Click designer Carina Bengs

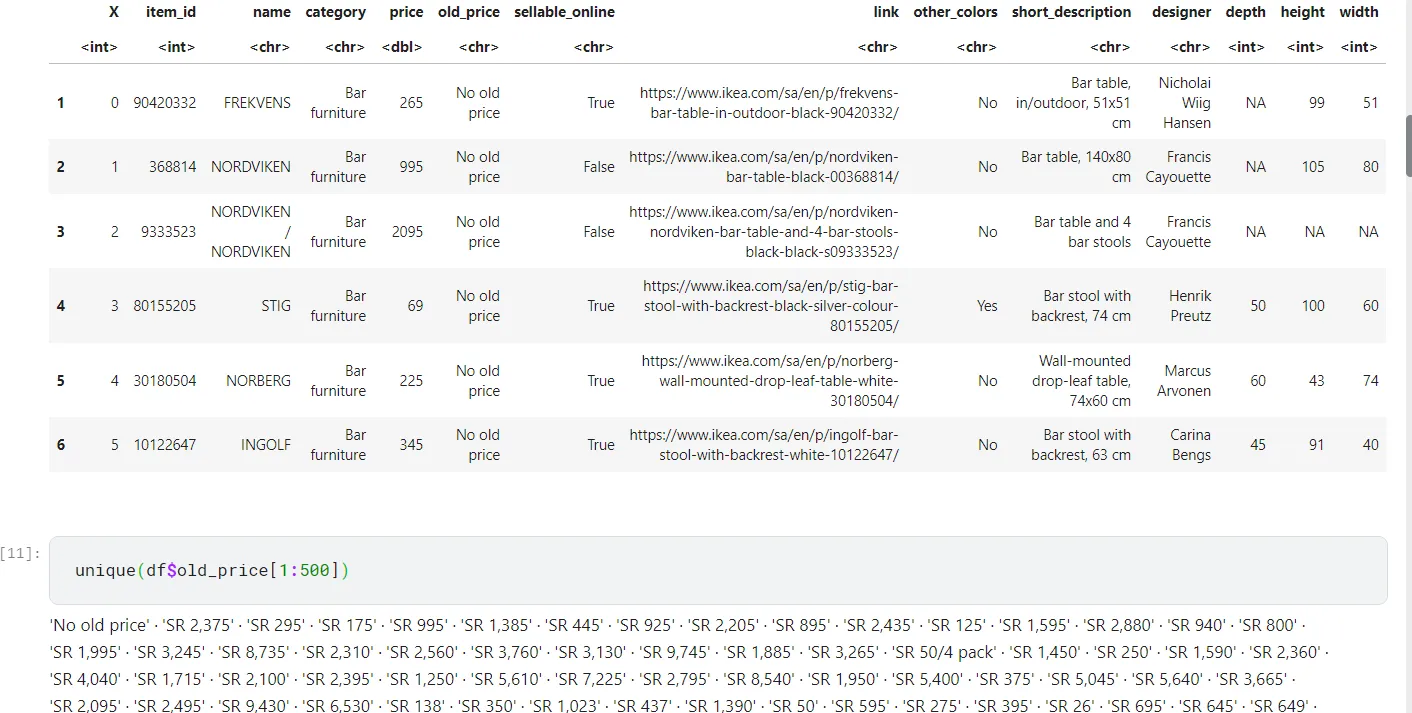click(x=1190, y=445)
